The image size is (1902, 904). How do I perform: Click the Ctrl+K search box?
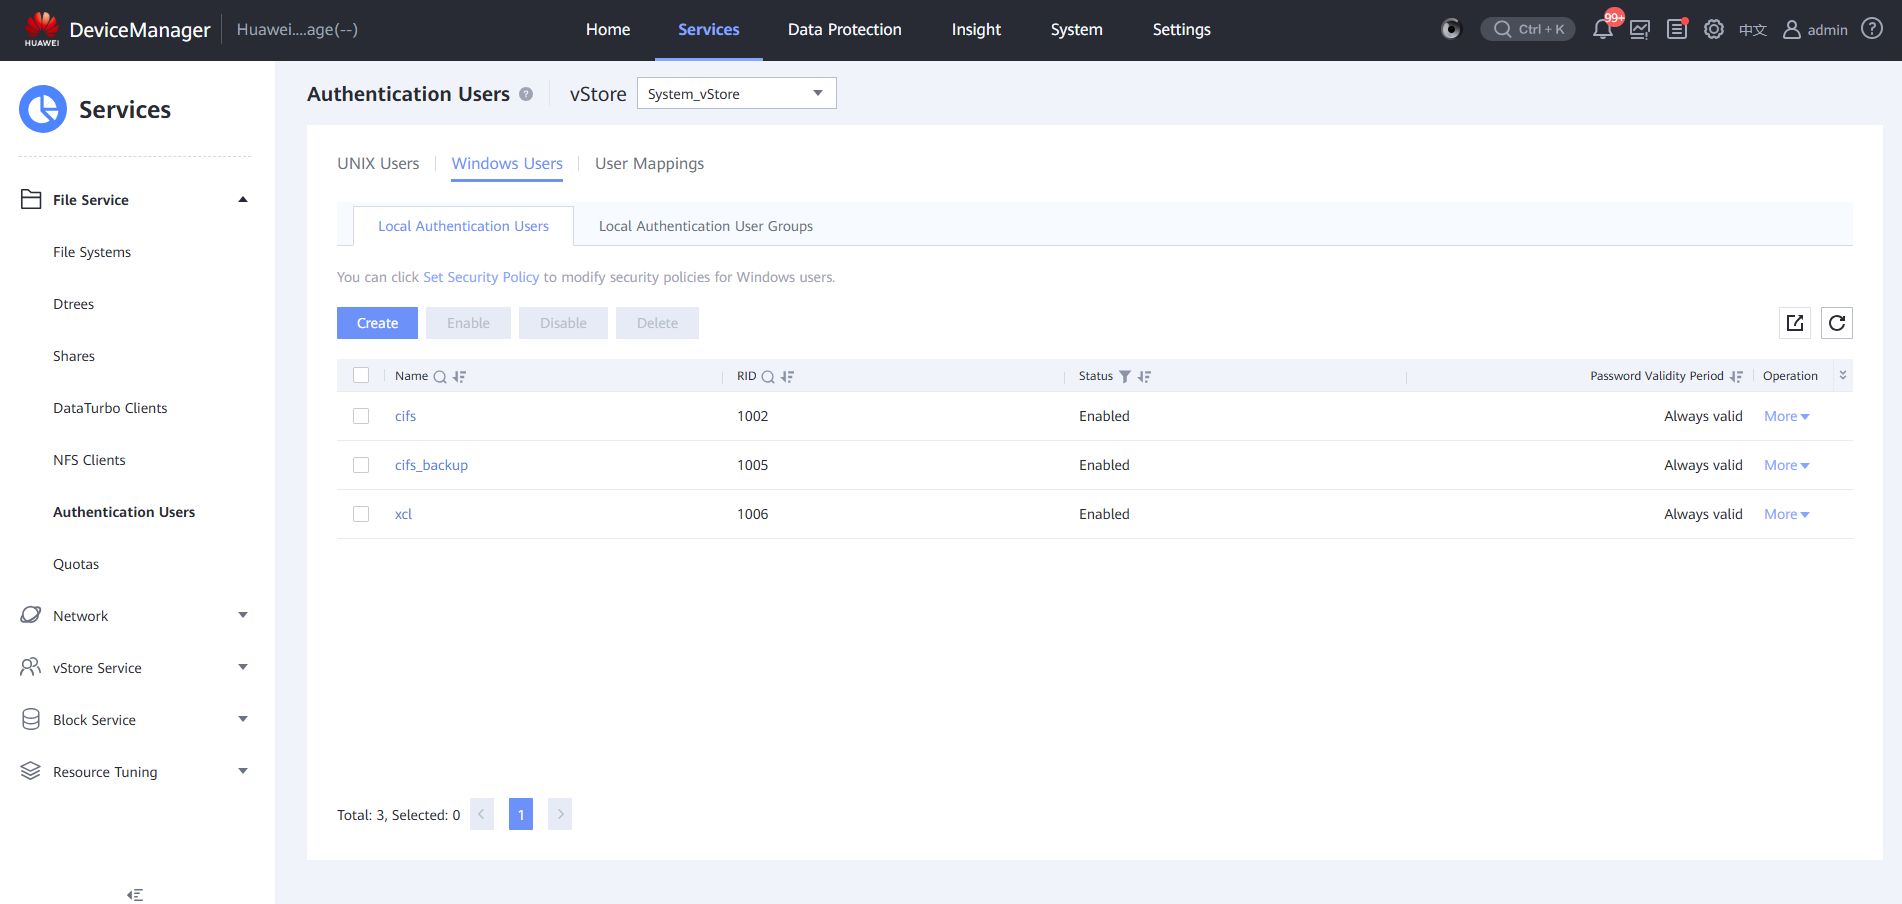tap(1528, 29)
